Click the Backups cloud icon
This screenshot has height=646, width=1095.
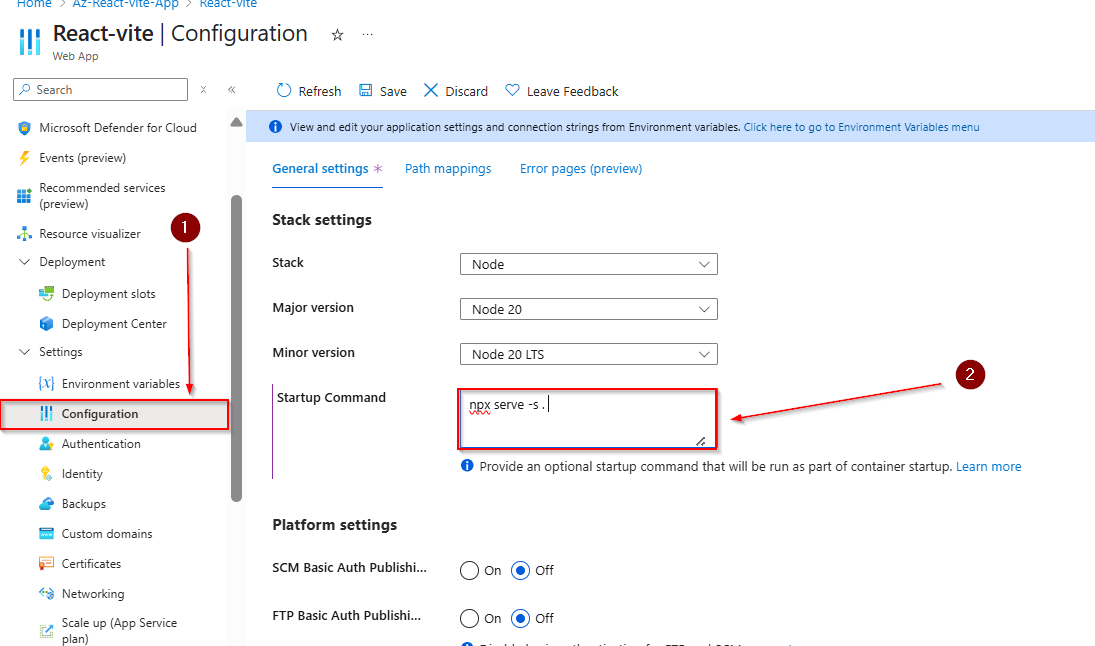(x=47, y=504)
